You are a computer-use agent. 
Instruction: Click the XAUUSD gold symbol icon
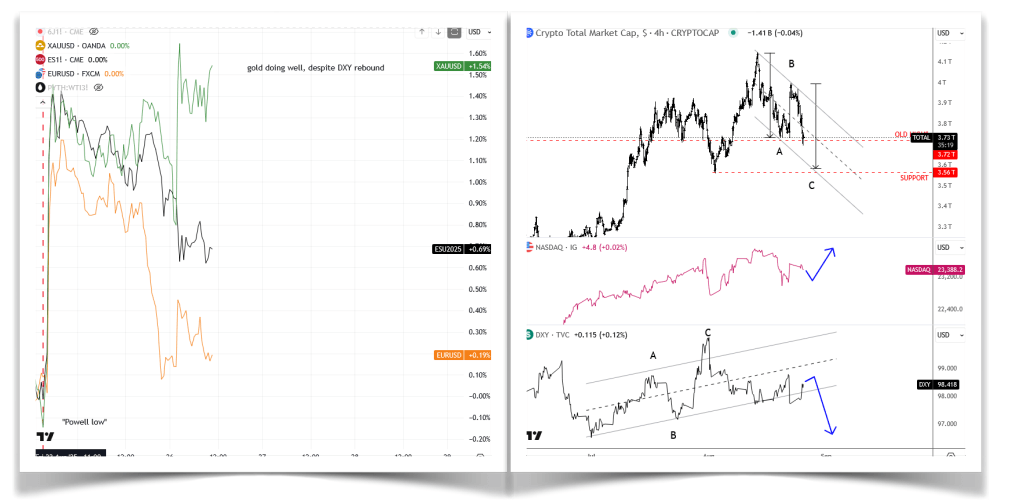(x=41, y=46)
